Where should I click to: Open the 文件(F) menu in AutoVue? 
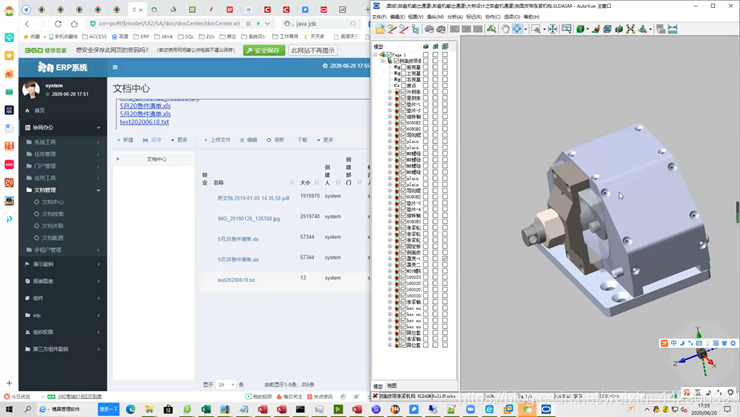pyautogui.click(x=379, y=17)
